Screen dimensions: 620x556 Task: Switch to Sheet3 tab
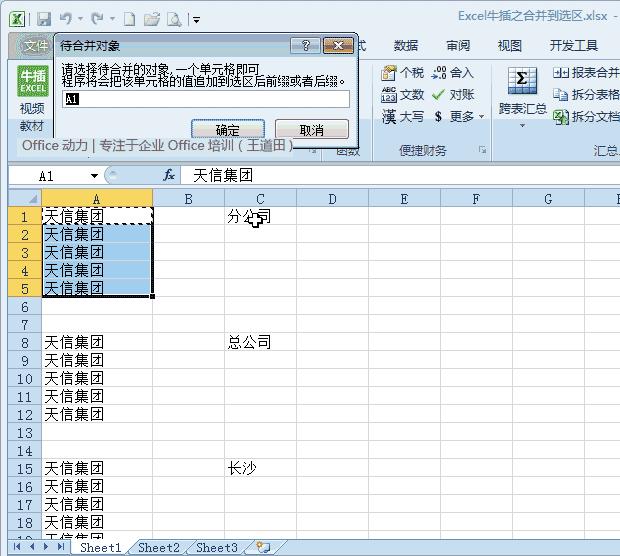[217, 548]
